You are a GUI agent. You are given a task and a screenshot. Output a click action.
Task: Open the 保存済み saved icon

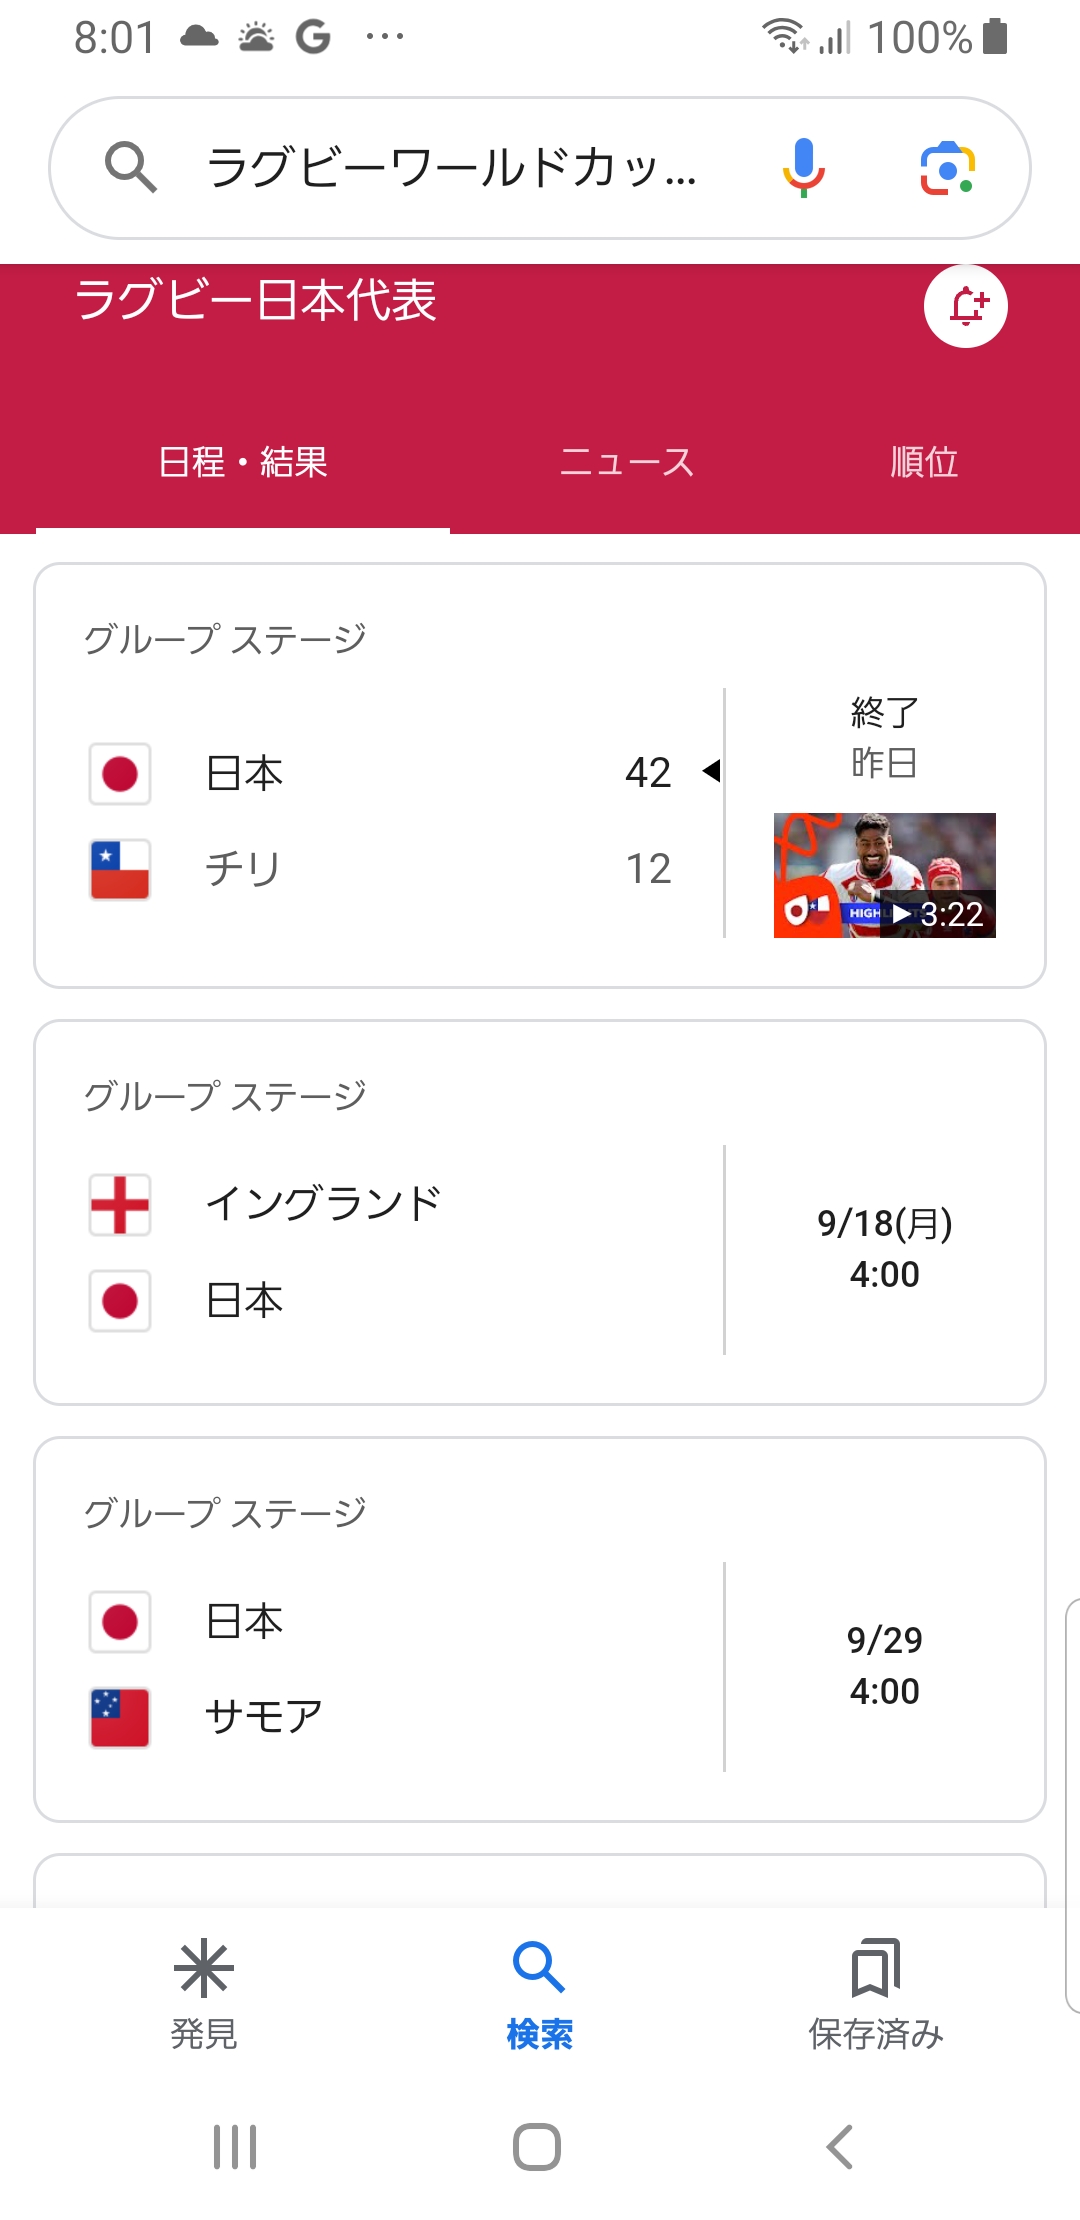click(875, 1968)
